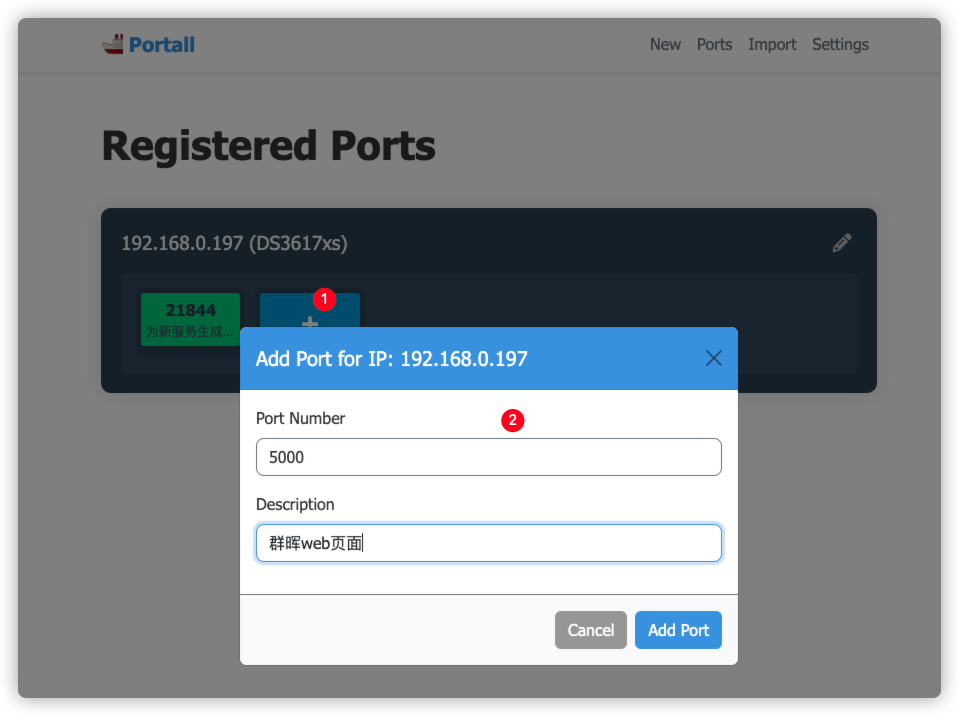Open the New menu item
959x716 pixels.
pyautogui.click(x=665, y=45)
